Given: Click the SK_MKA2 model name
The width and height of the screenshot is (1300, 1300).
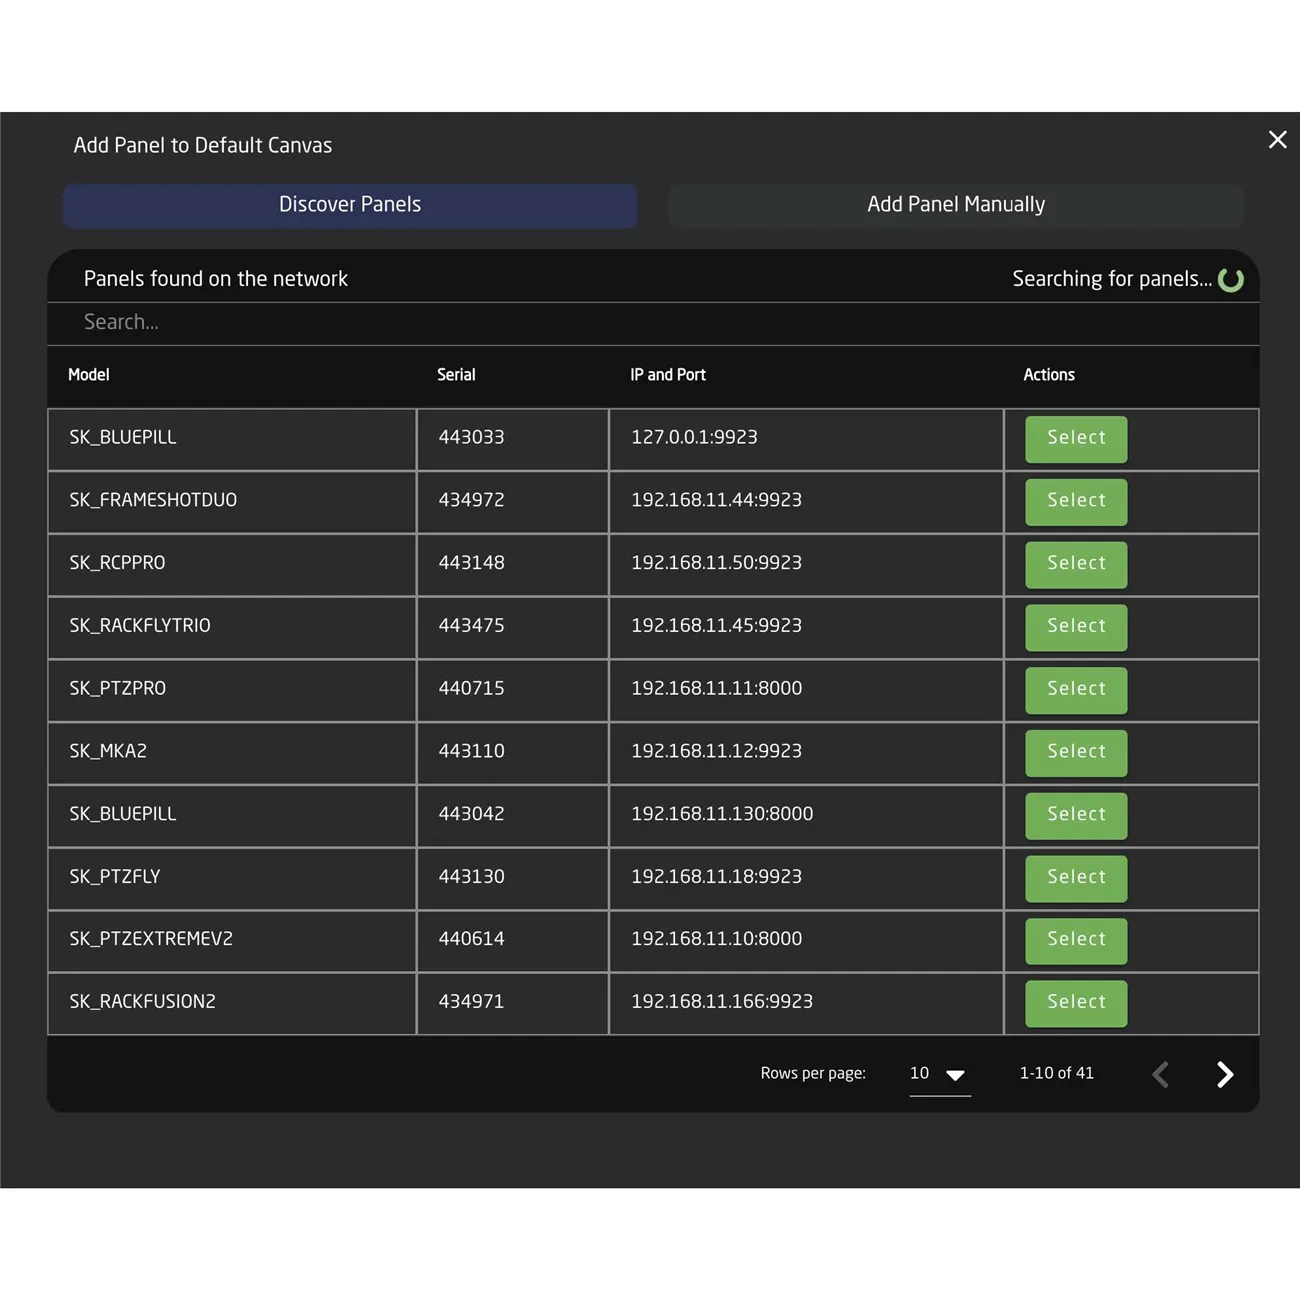Looking at the screenshot, I should point(108,751).
